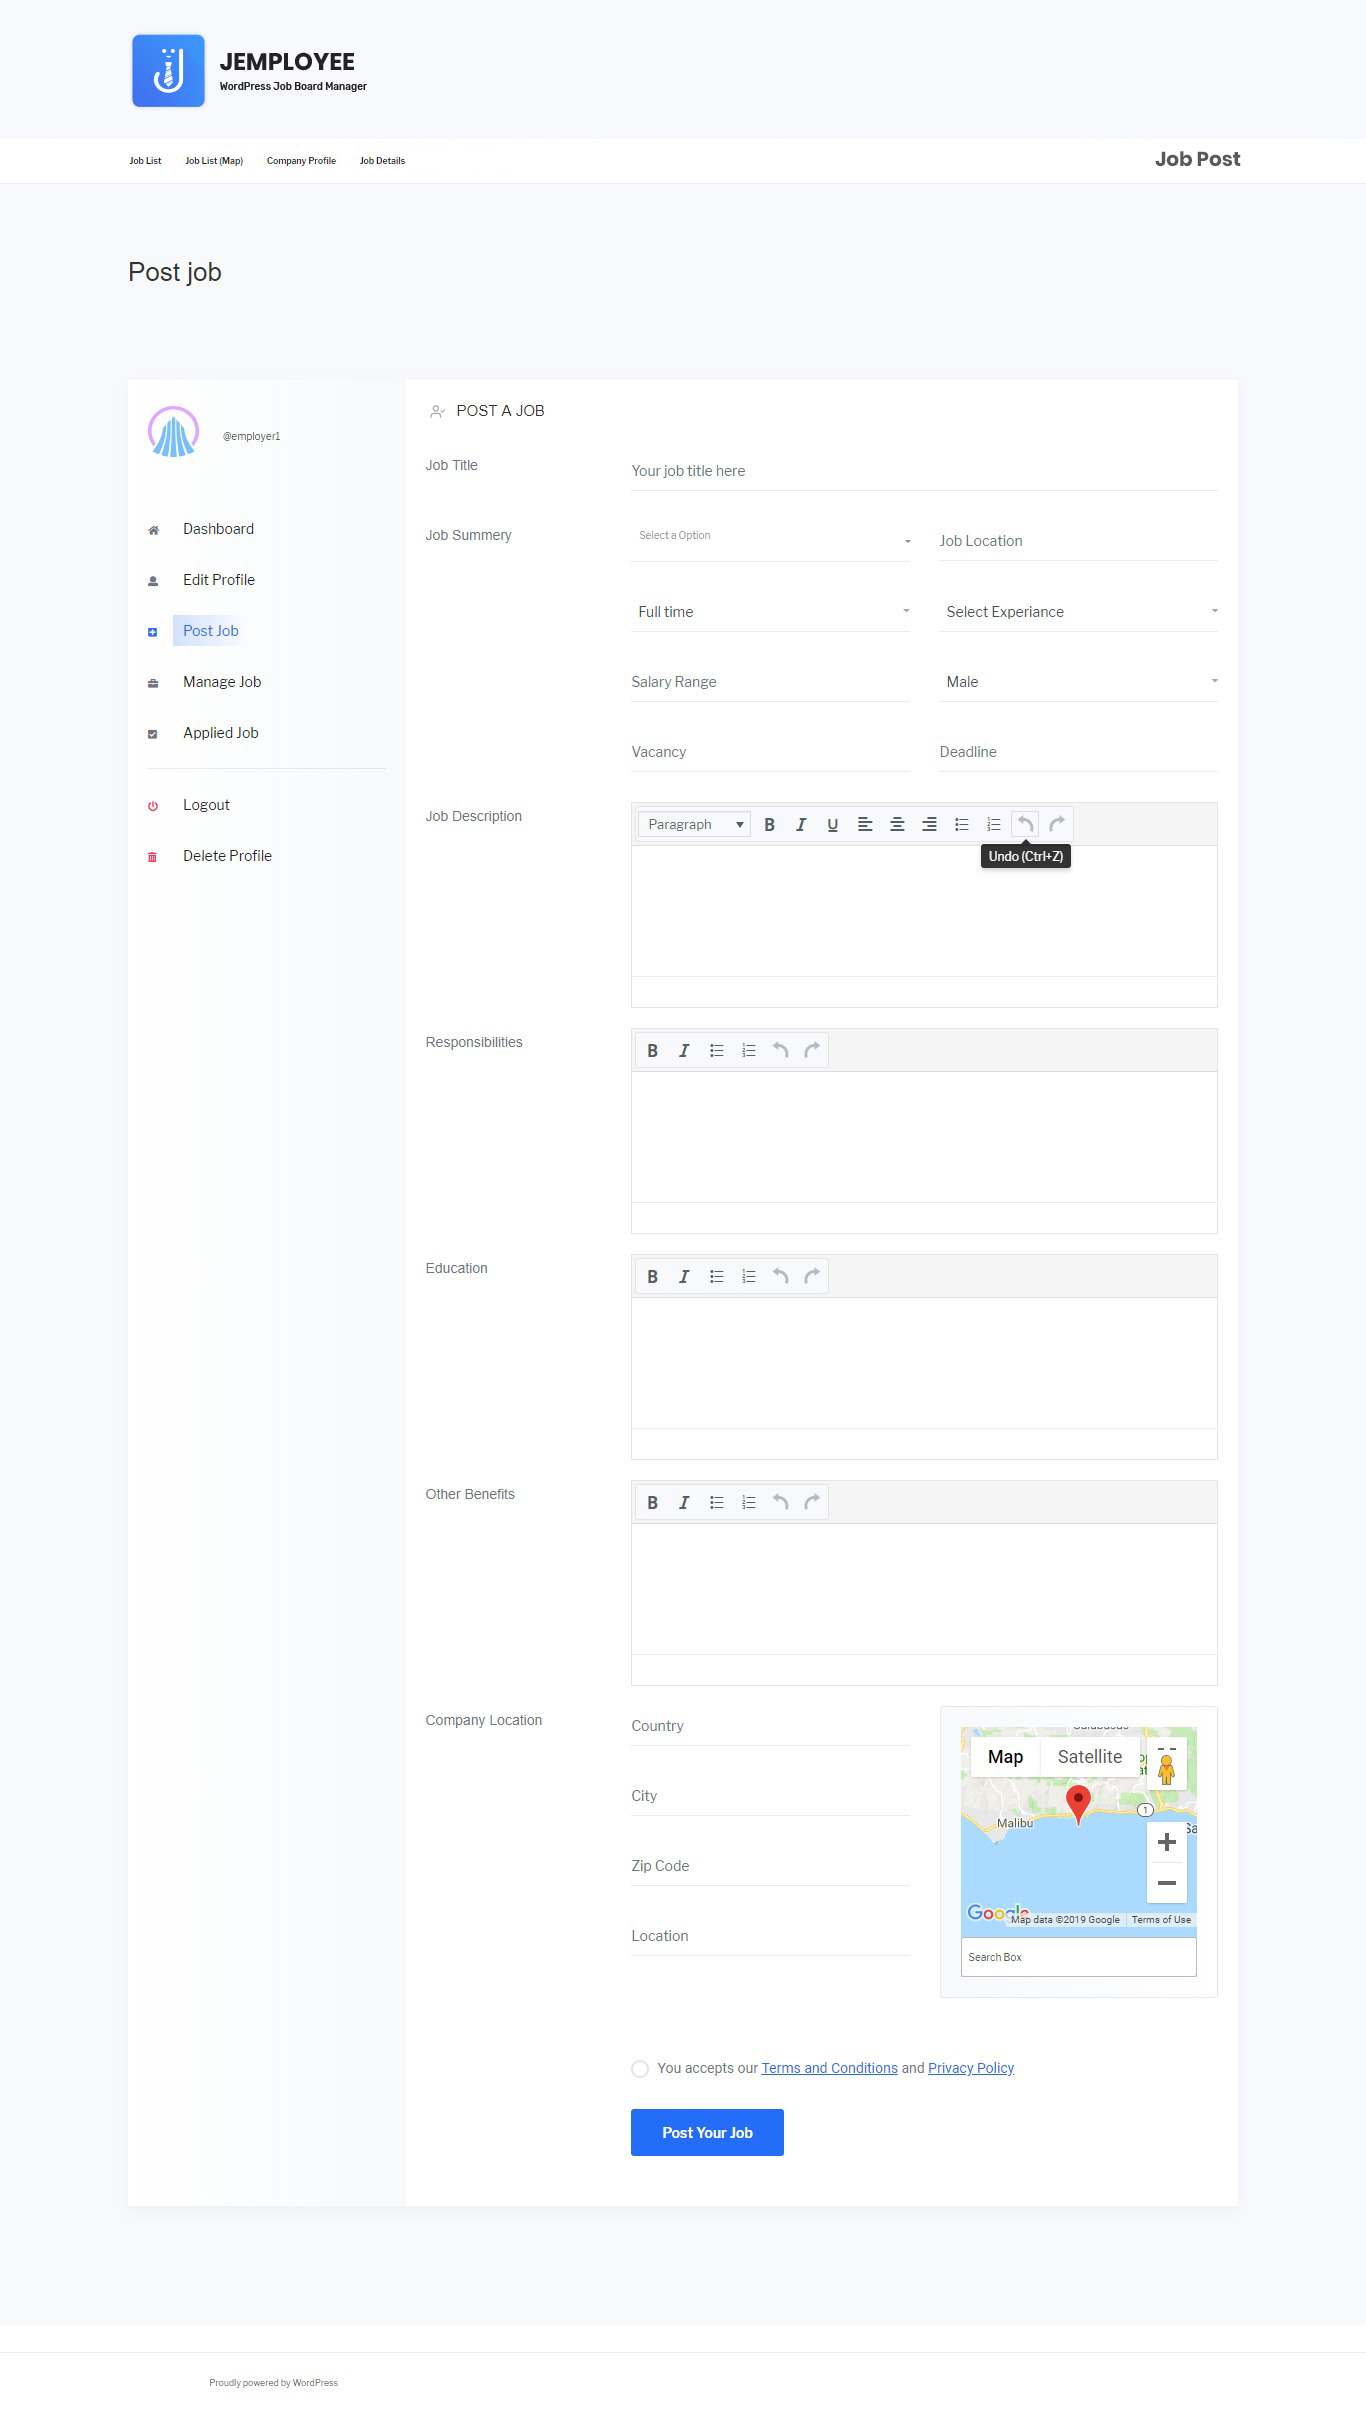Open the Full time job type dropdown
This screenshot has height=2413, width=1366.
click(770, 611)
